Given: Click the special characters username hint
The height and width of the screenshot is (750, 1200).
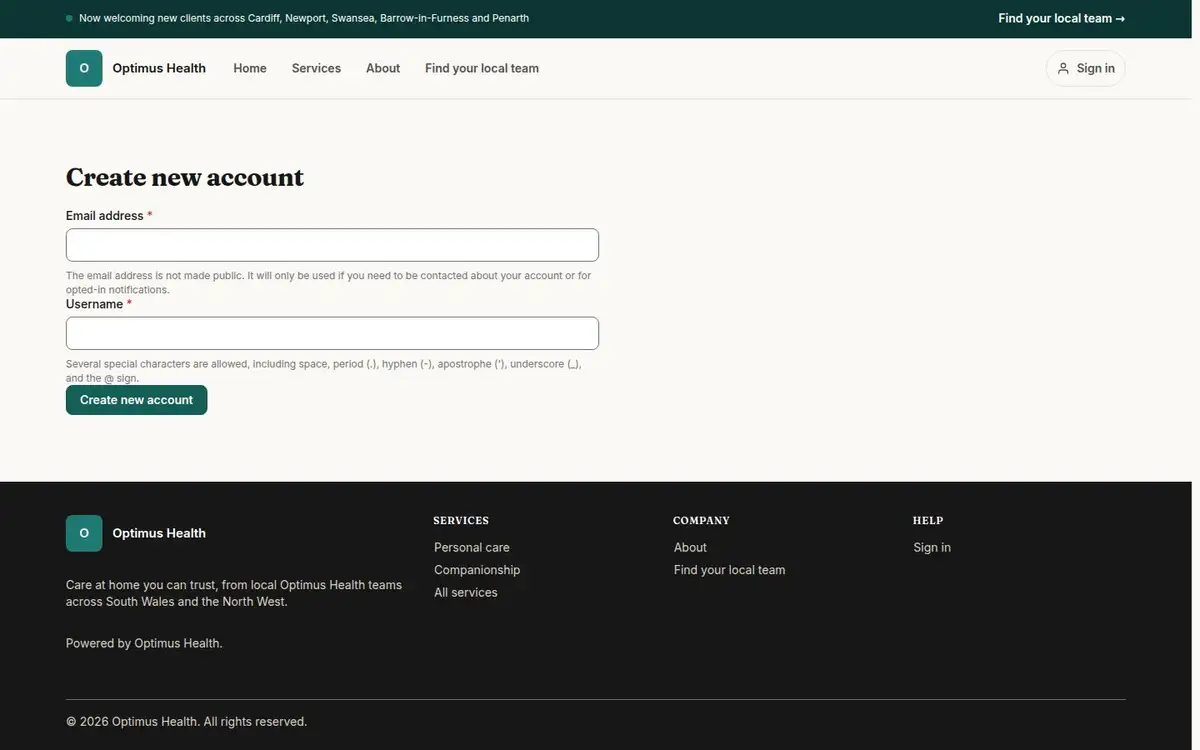Looking at the screenshot, I should point(324,371).
